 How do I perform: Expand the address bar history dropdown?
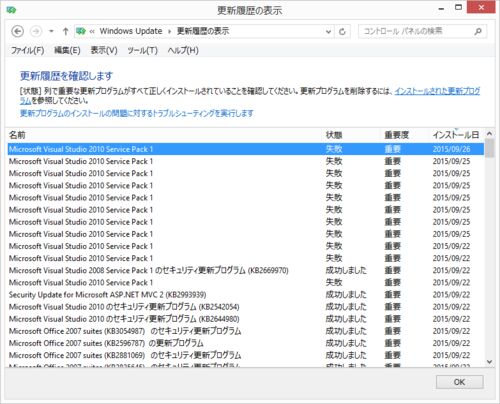coord(328,32)
